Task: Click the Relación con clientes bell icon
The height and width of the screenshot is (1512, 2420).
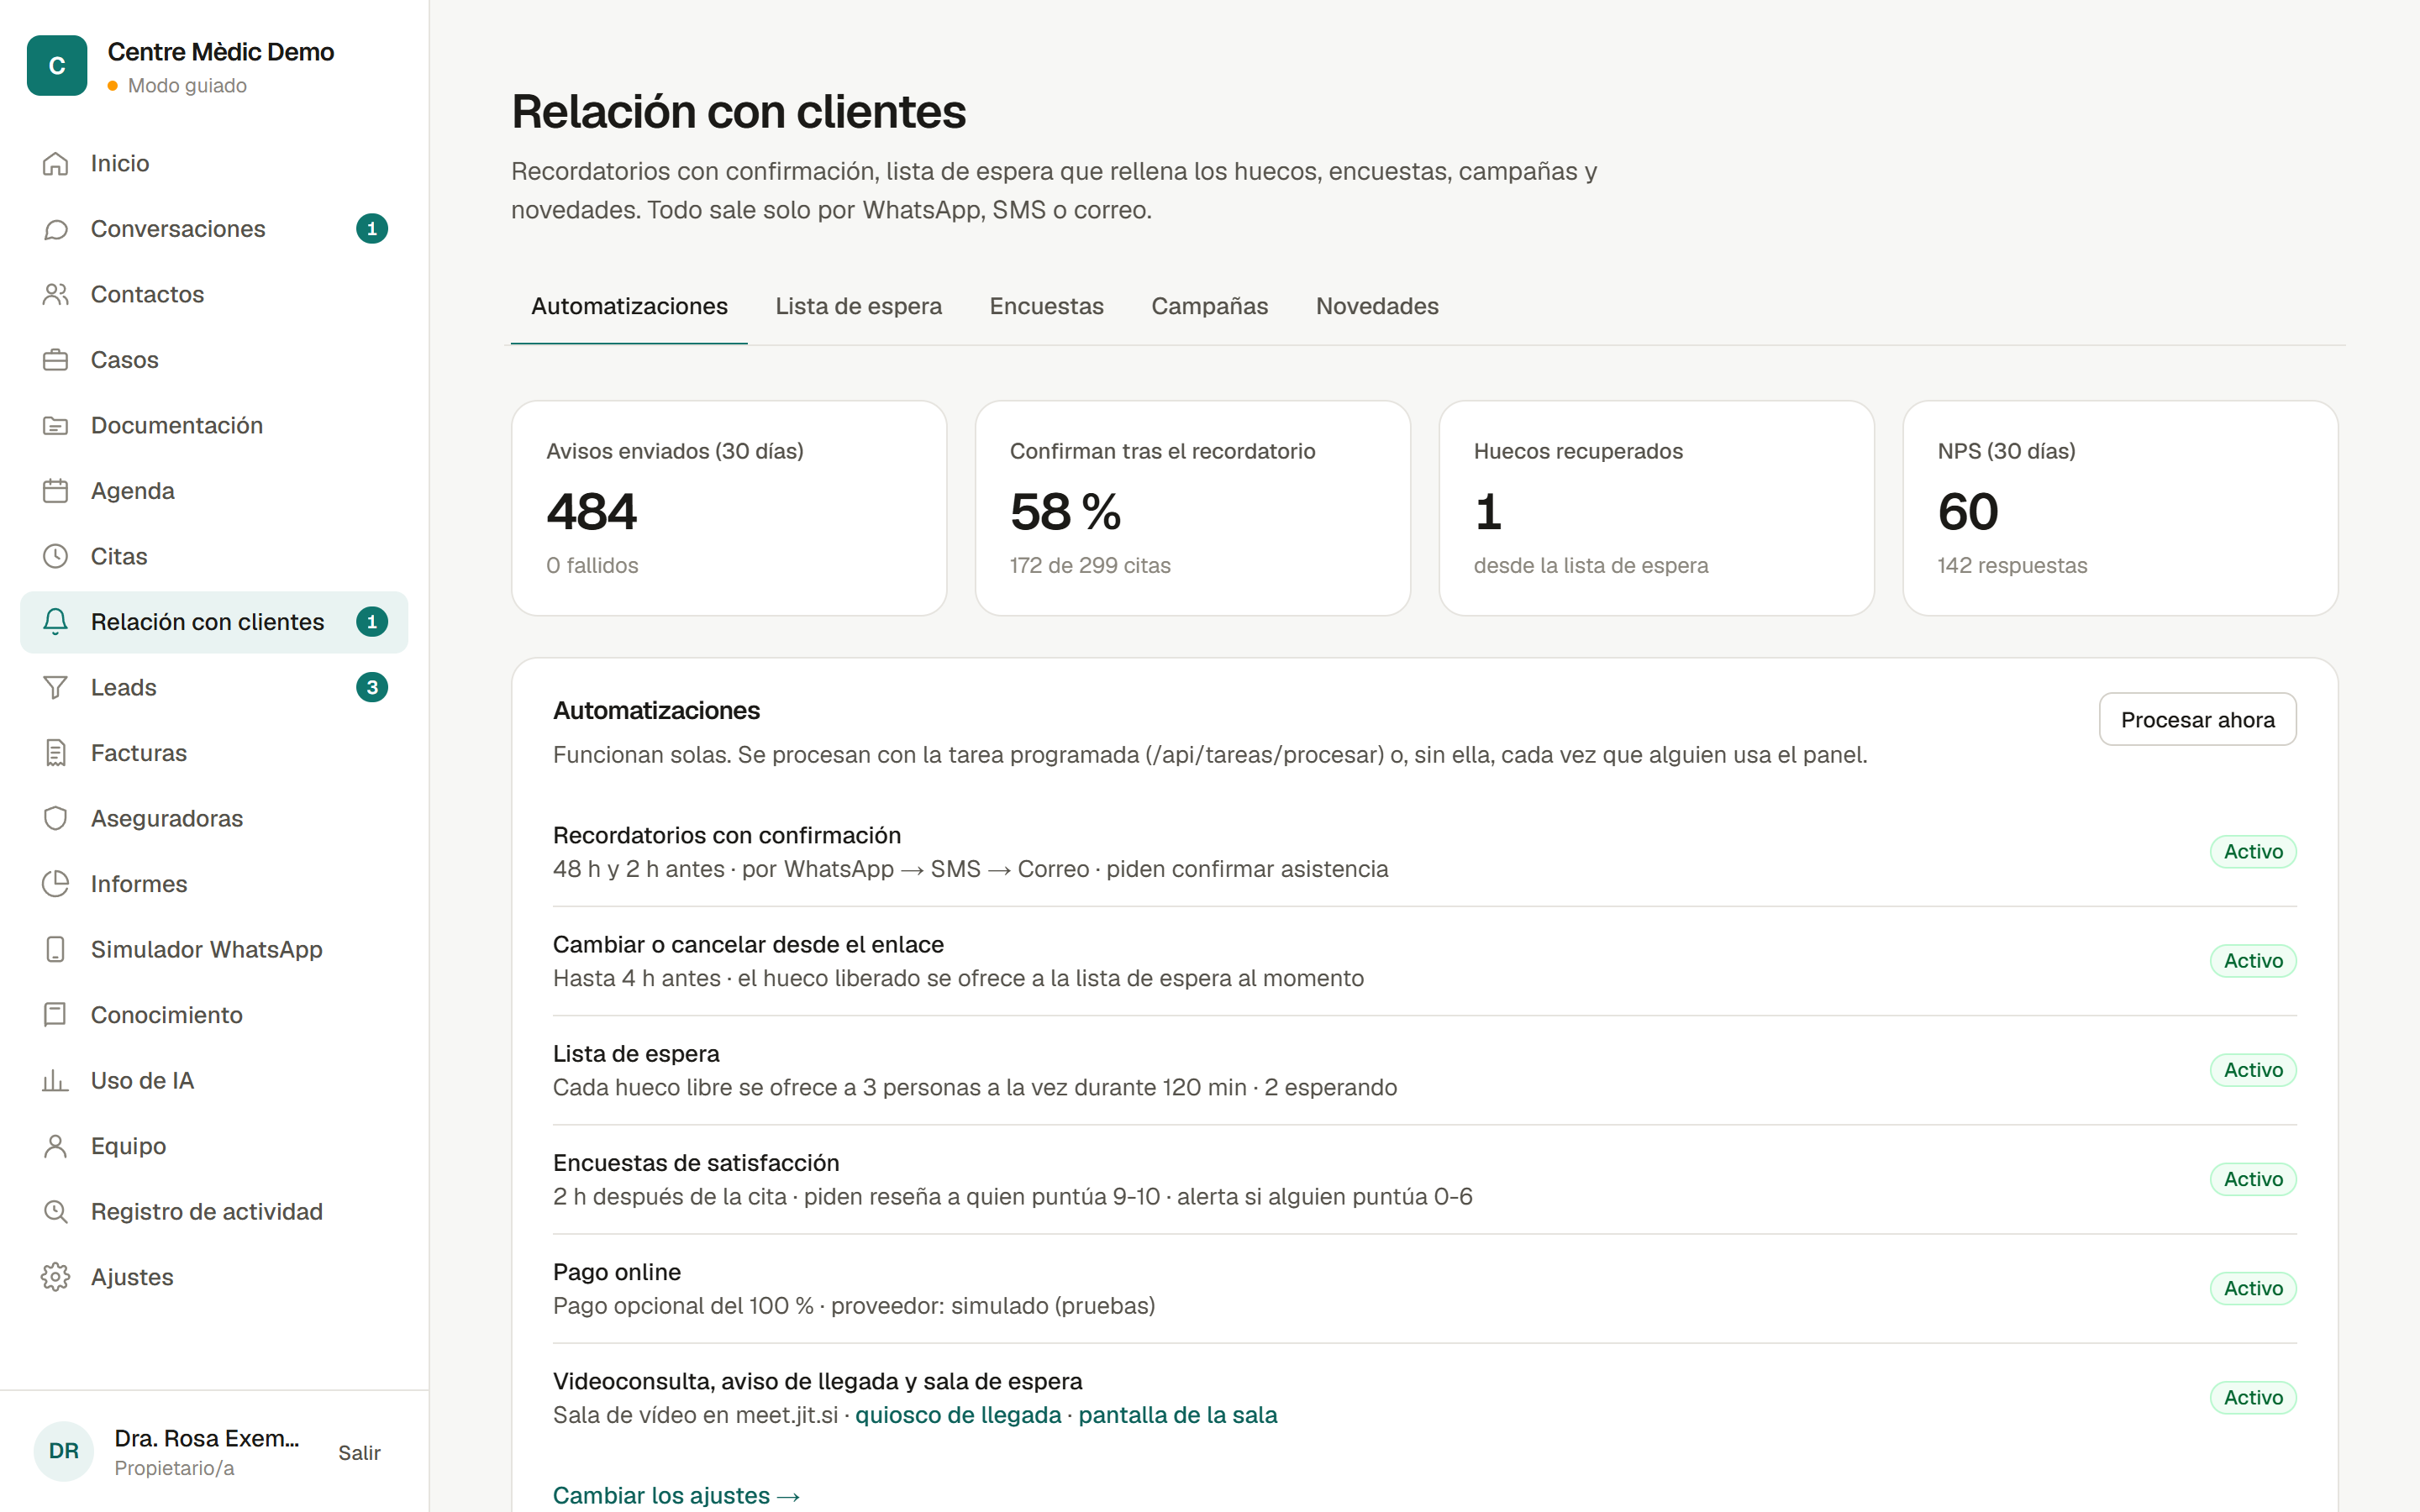Action: 56,622
